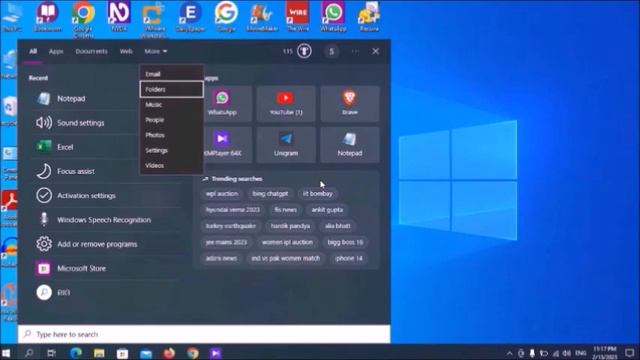The height and width of the screenshot is (360, 640).
Task: Choose Email from the More menu
Action: click(x=171, y=74)
